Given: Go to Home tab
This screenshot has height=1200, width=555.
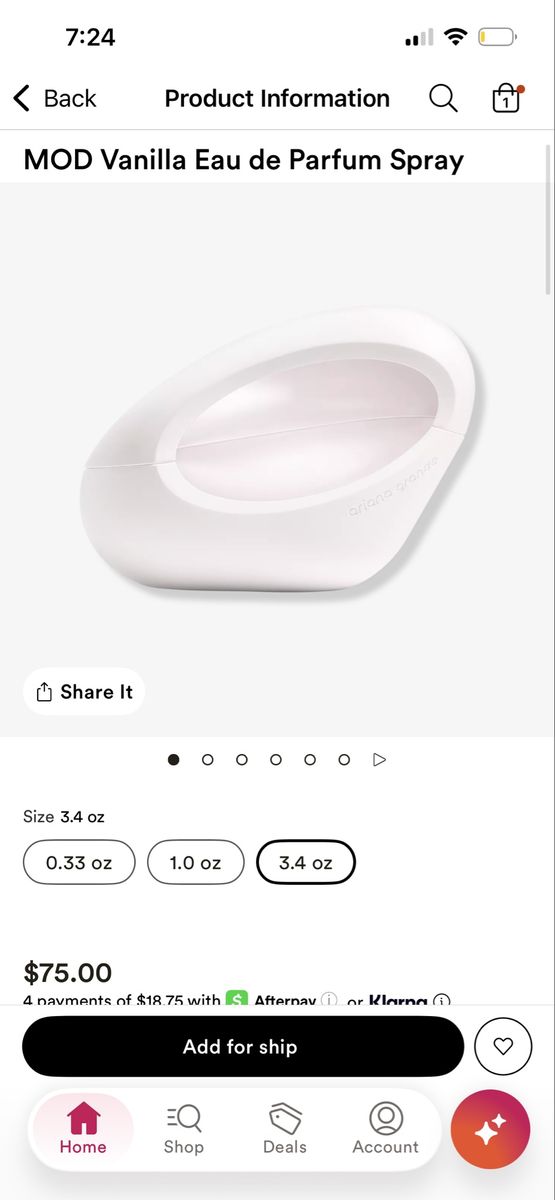Looking at the screenshot, I should tap(83, 1129).
